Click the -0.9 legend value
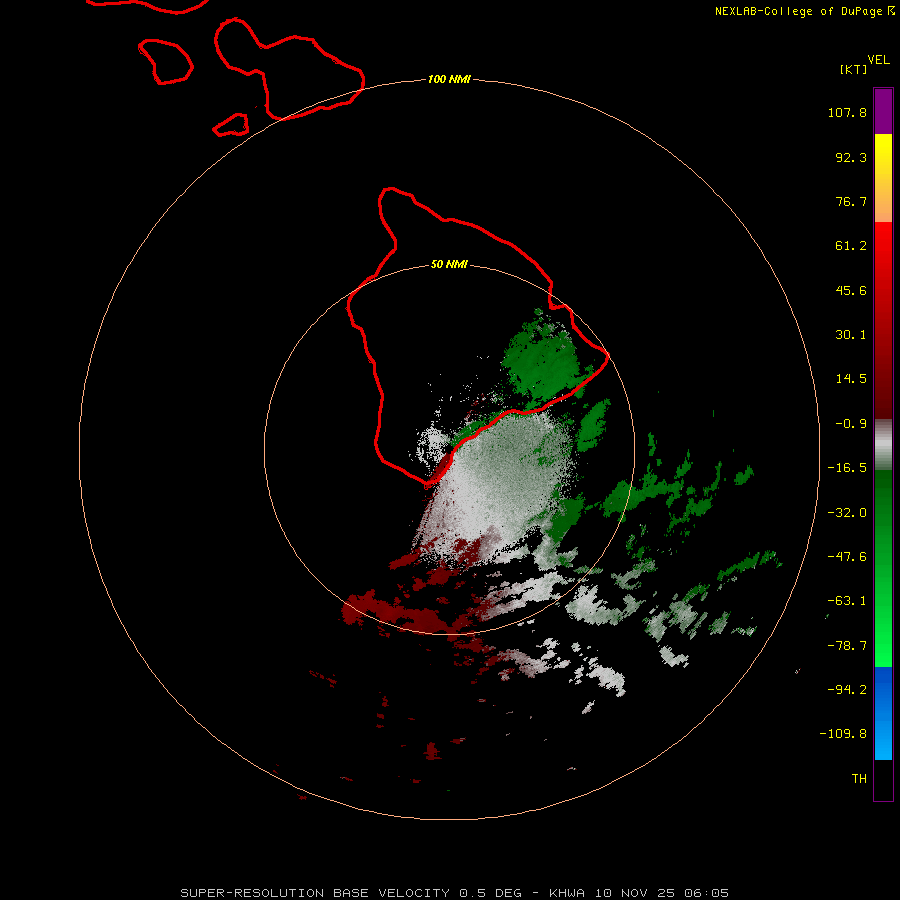 pyautogui.click(x=851, y=424)
